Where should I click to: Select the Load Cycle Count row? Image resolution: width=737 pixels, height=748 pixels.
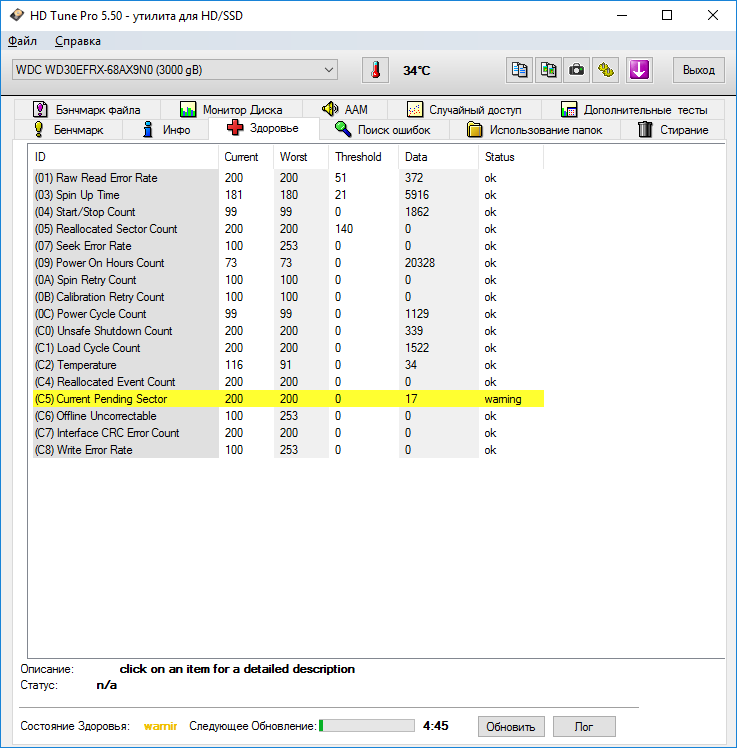288,348
